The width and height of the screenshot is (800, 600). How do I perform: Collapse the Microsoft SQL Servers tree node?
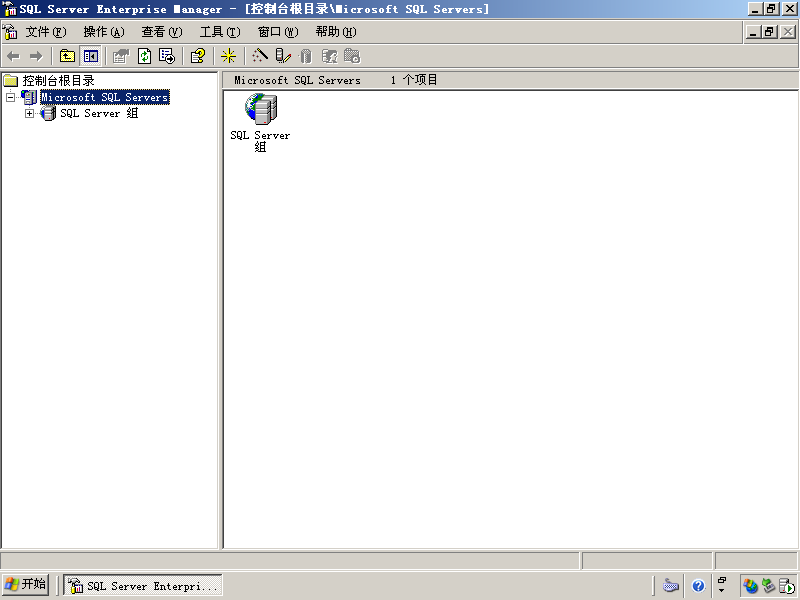(x=10, y=97)
